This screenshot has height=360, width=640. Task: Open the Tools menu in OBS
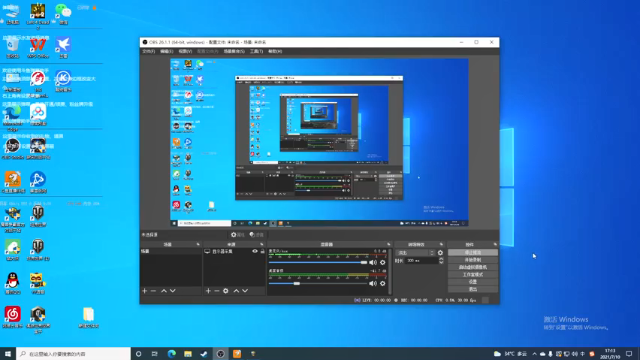[x=256, y=51]
